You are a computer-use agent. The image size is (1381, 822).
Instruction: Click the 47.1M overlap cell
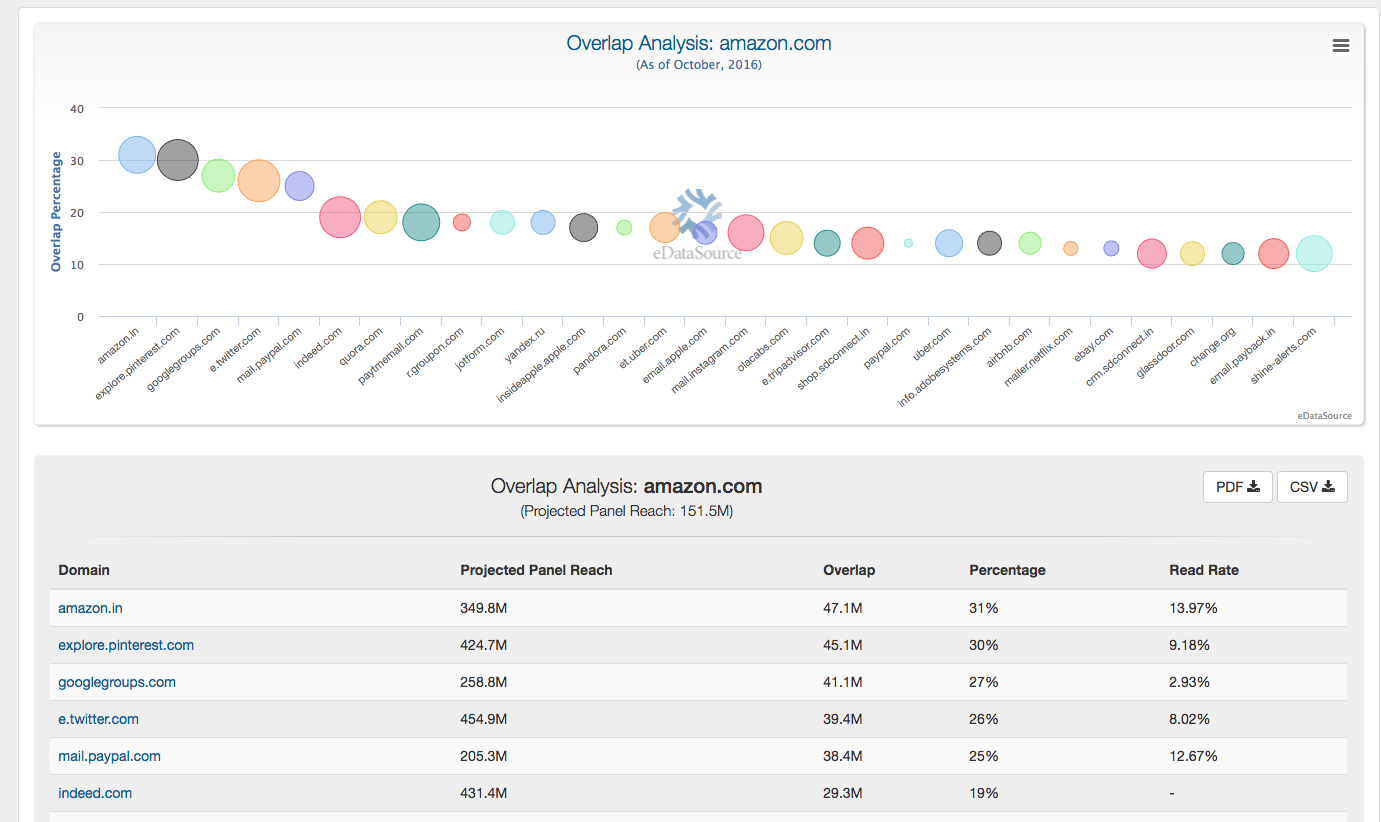843,608
